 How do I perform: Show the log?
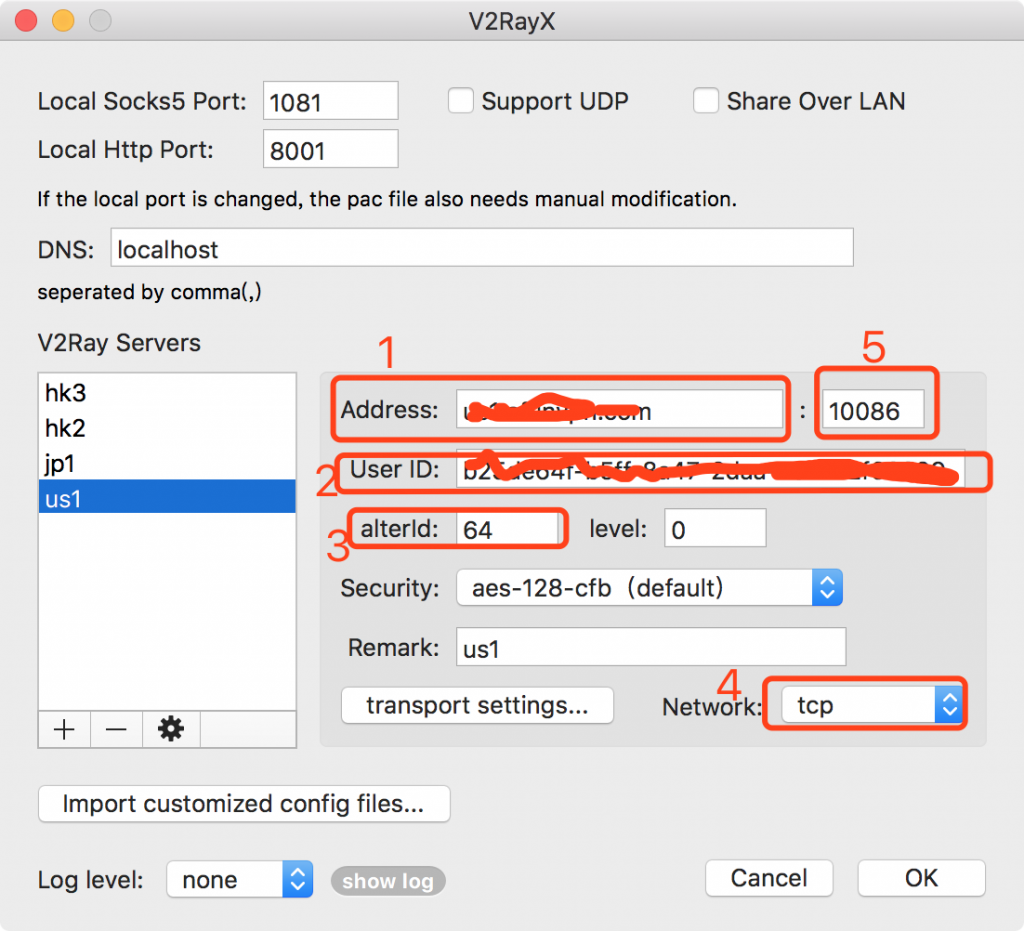click(x=388, y=881)
